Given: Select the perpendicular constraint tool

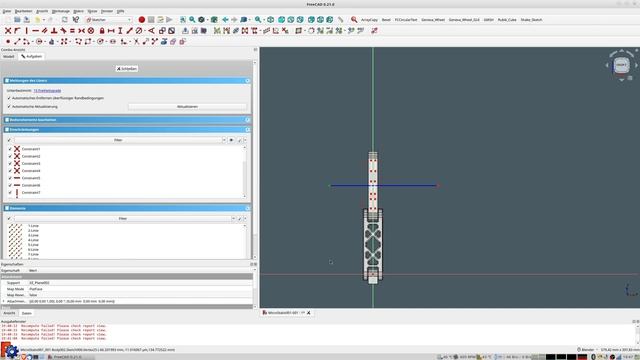Looking at the screenshot, I should click(x=54, y=31).
